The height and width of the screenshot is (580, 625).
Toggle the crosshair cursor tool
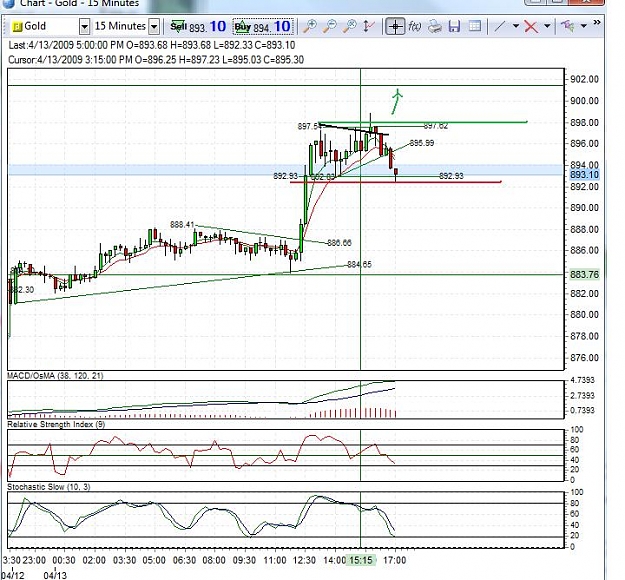pos(395,27)
